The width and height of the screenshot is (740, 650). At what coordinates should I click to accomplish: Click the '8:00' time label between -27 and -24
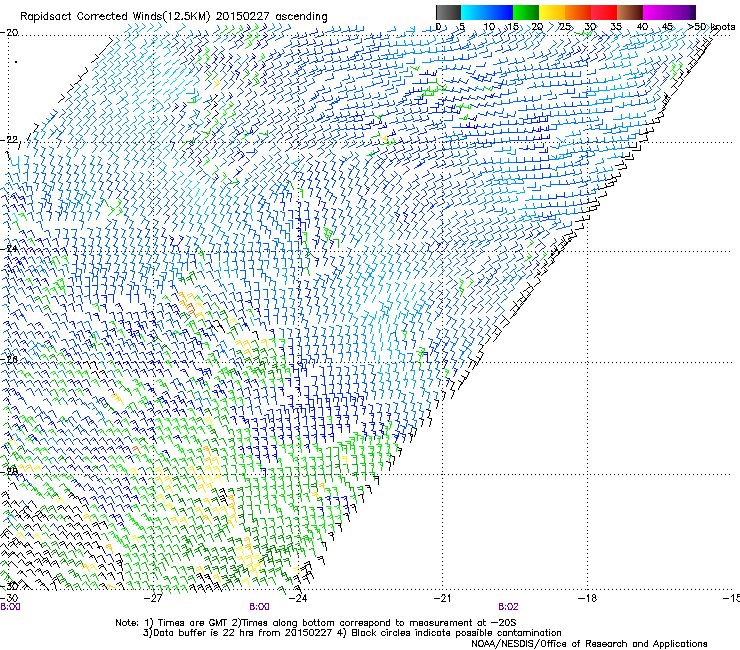click(x=259, y=607)
